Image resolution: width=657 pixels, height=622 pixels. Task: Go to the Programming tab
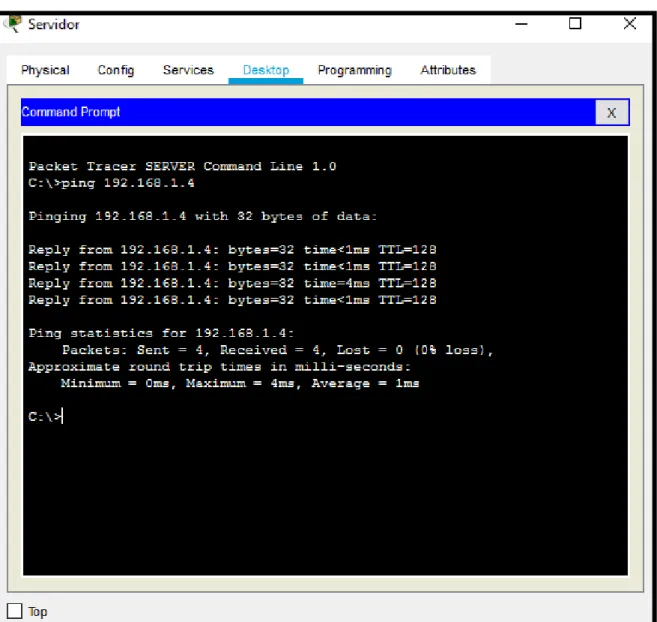click(354, 70)
